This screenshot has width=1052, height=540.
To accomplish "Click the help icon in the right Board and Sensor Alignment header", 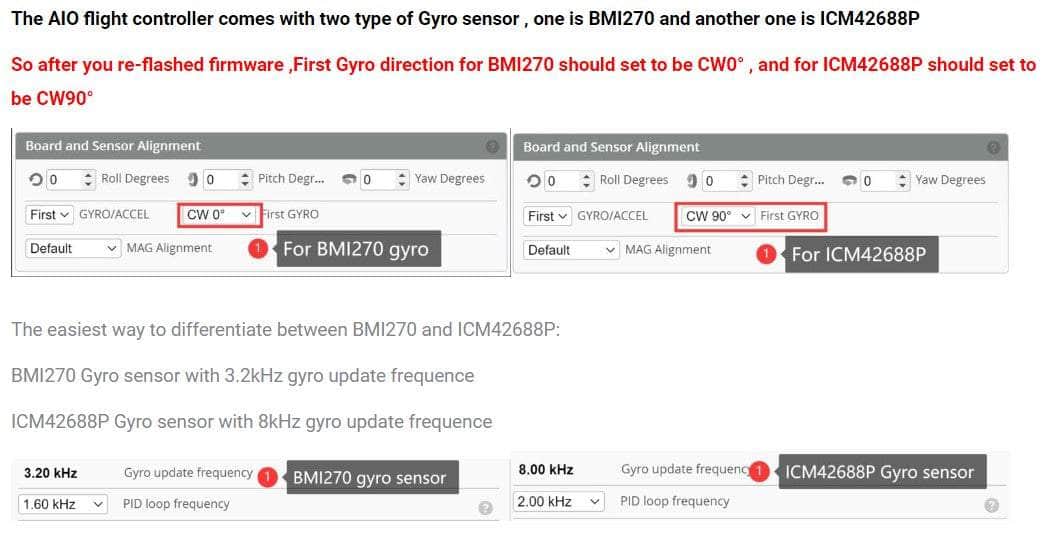I will [x=993, y=147].
